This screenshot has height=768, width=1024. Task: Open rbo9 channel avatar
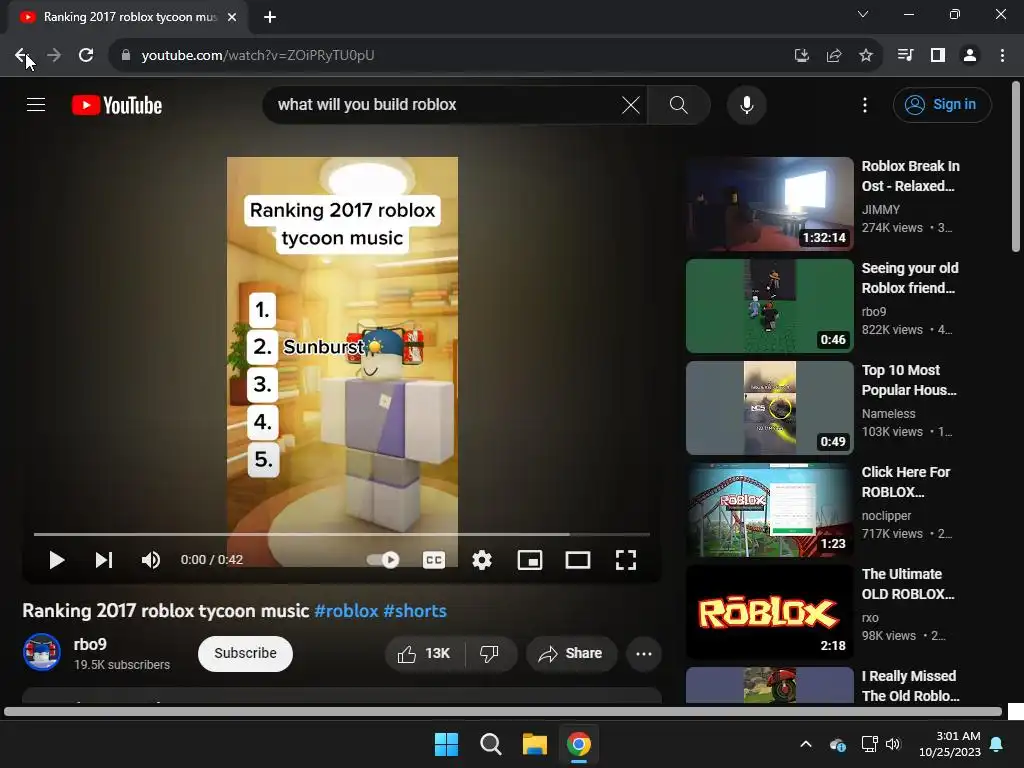[42, 652]
